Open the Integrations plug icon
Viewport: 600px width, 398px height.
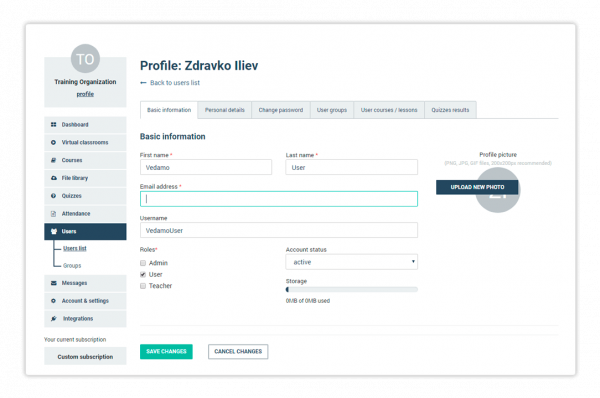pyautogui.click(x=54, y=319)
